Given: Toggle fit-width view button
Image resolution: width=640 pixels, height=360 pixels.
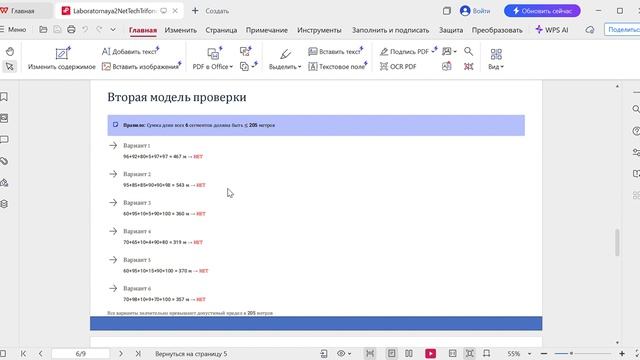Looking at the screenshot, I should click(x=370, y=353).
